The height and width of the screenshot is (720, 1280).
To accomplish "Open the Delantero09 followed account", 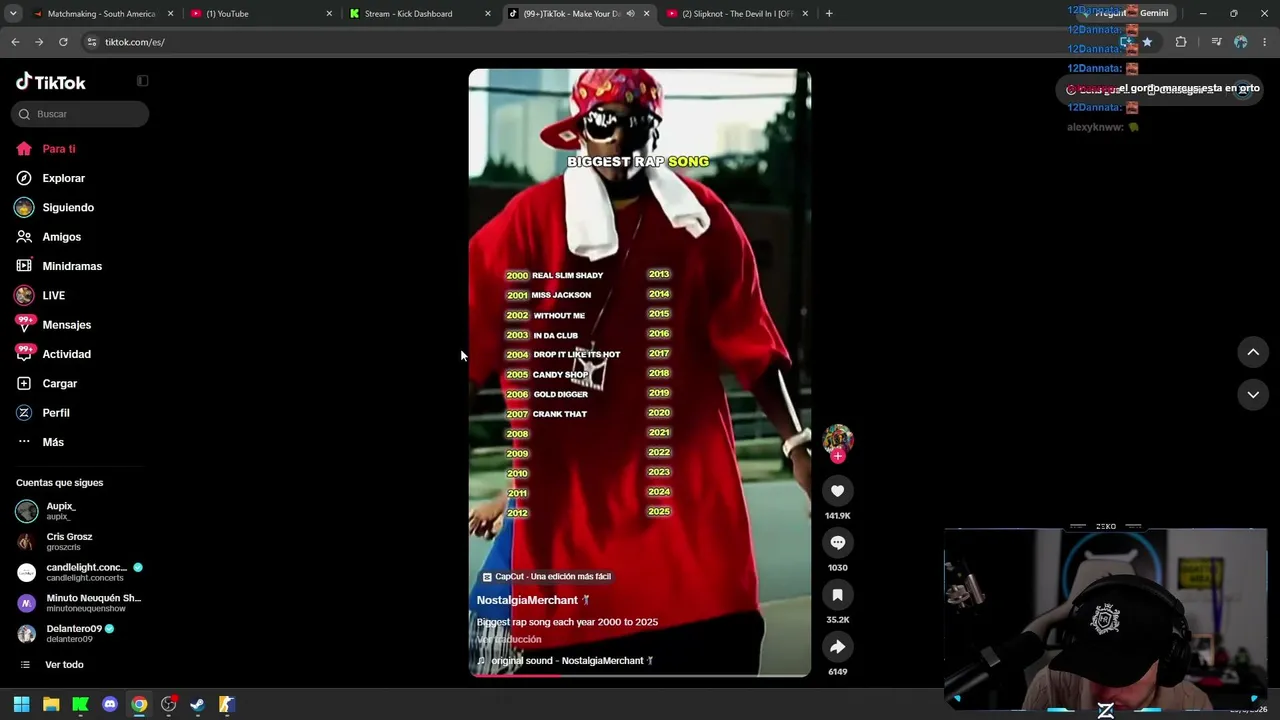I will (x=80, y=634).
